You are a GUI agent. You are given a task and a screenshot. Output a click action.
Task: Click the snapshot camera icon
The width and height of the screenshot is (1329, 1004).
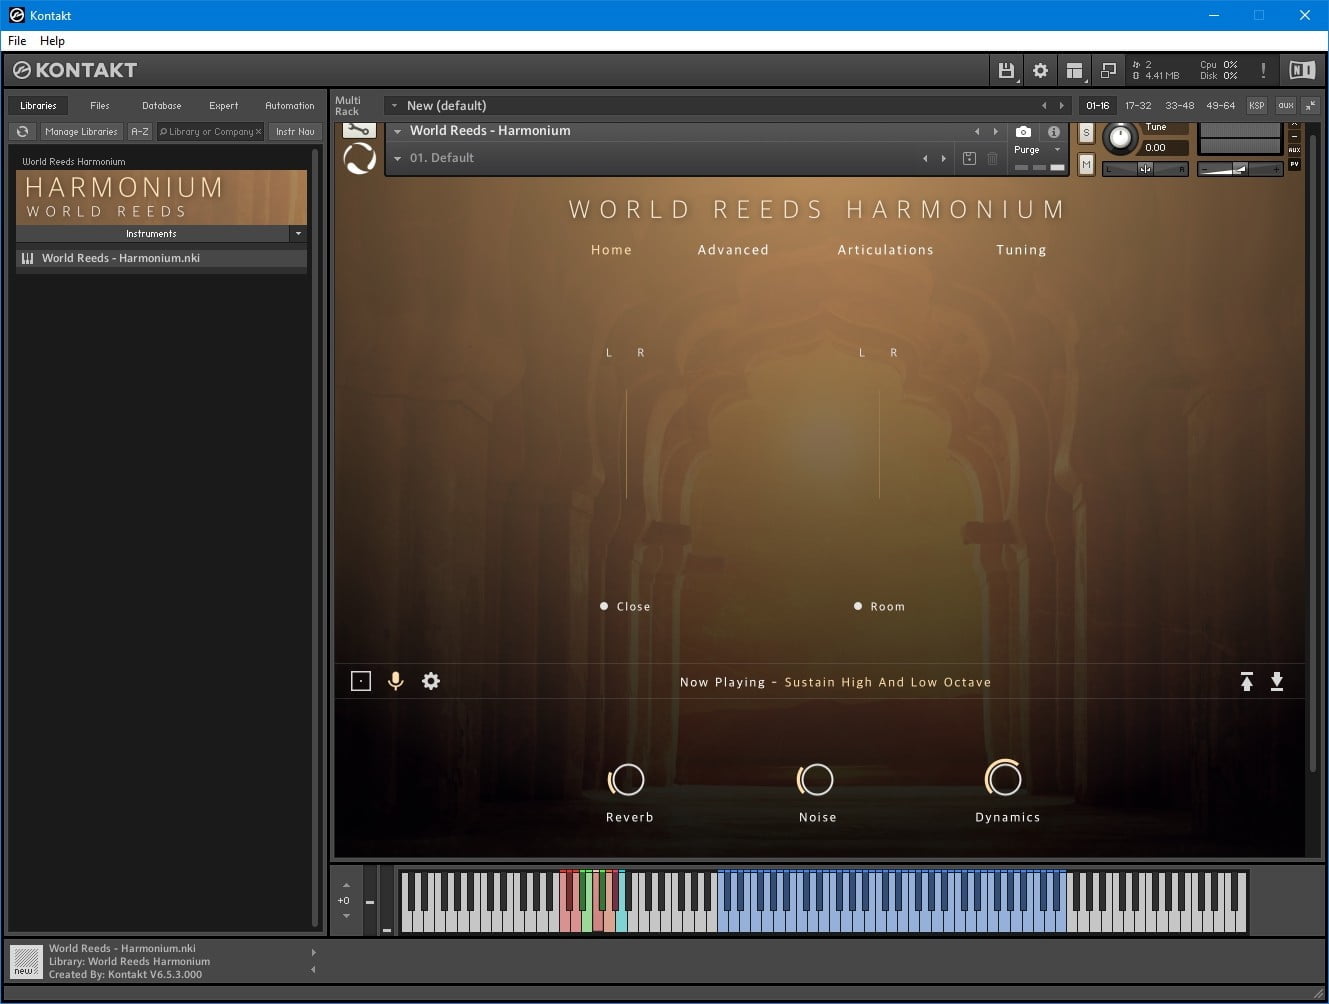1023,131
